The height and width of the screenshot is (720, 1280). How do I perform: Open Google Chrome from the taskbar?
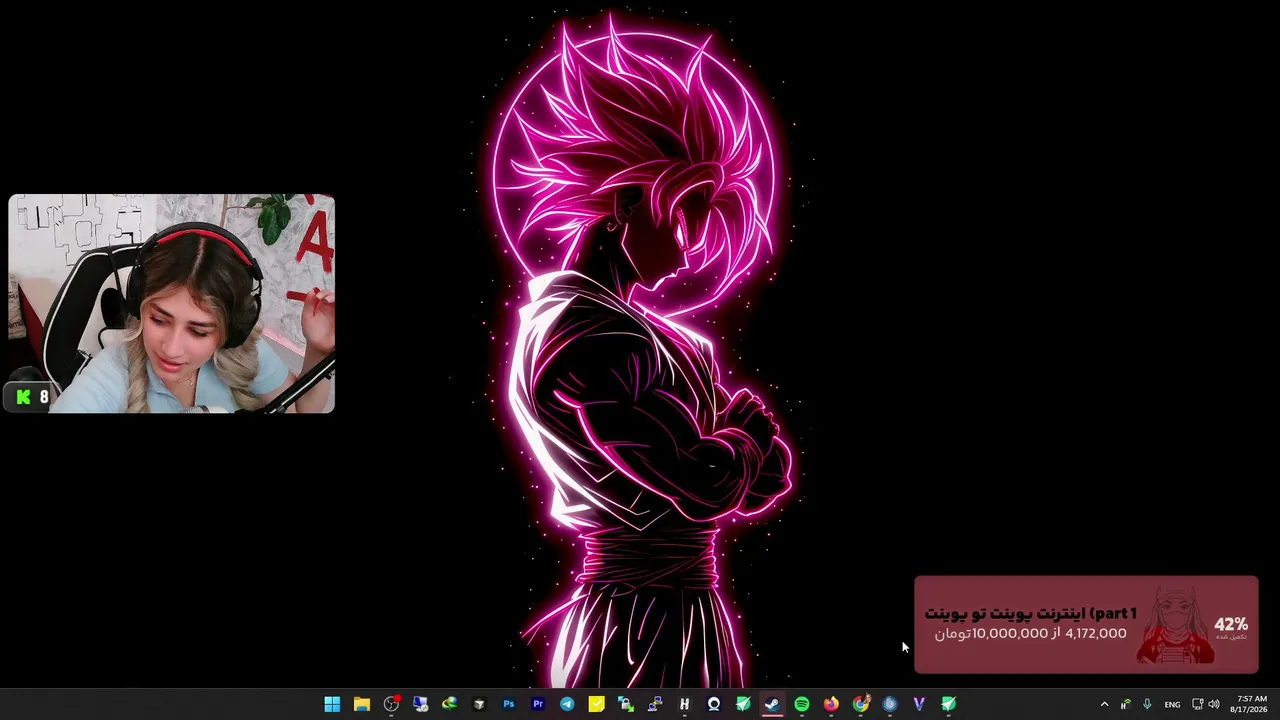[861, 704]
